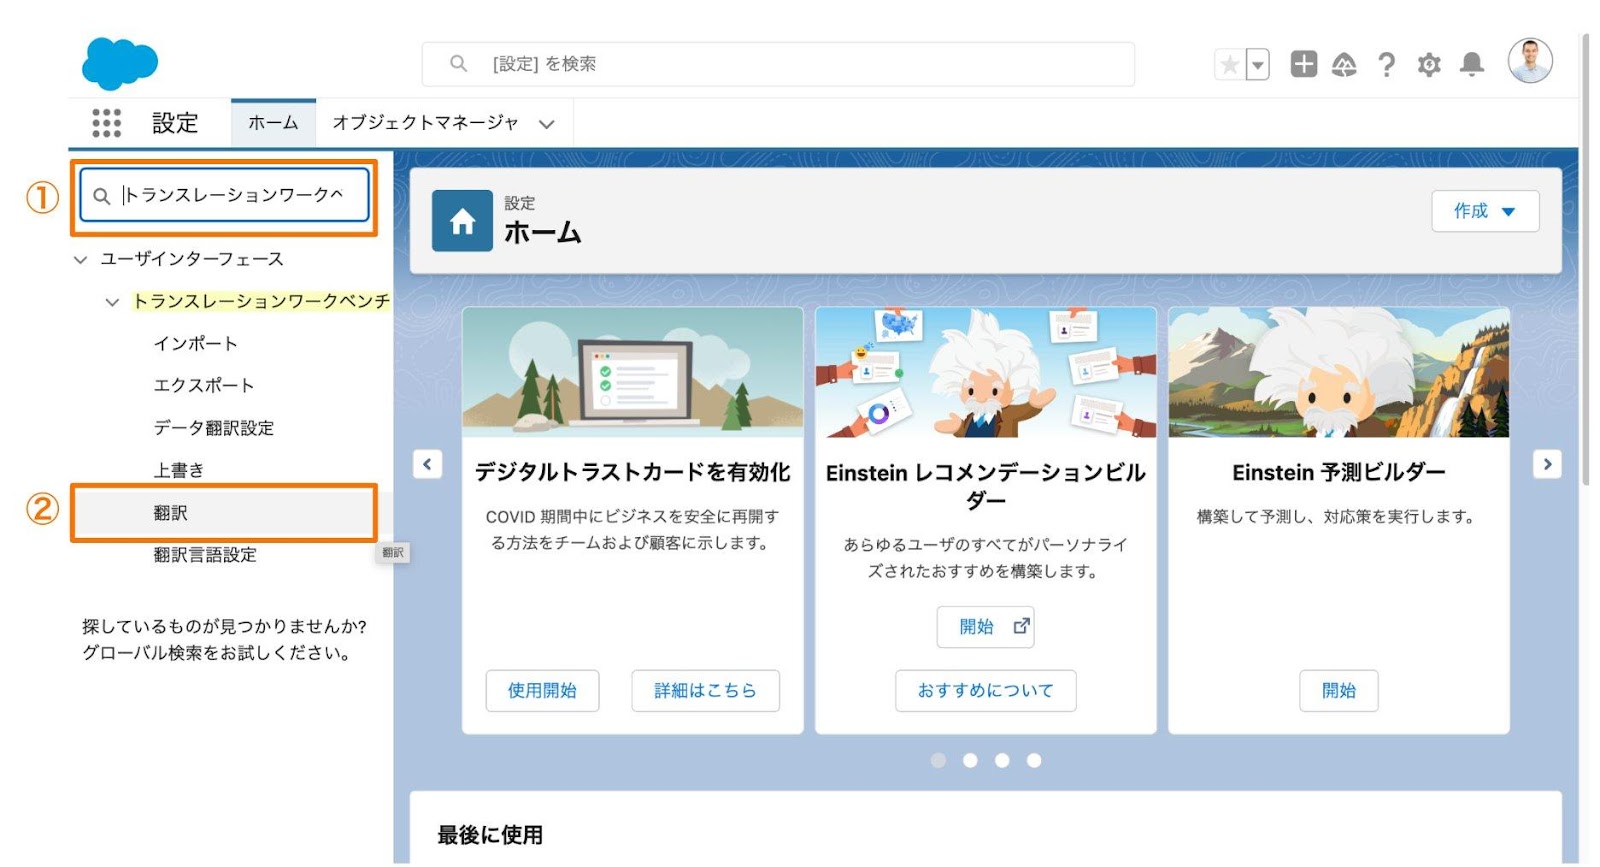Click the Quick Find magnifier icon
Image resolution: width=1600 pixels, height=867 pixels.
pos(101,196)
